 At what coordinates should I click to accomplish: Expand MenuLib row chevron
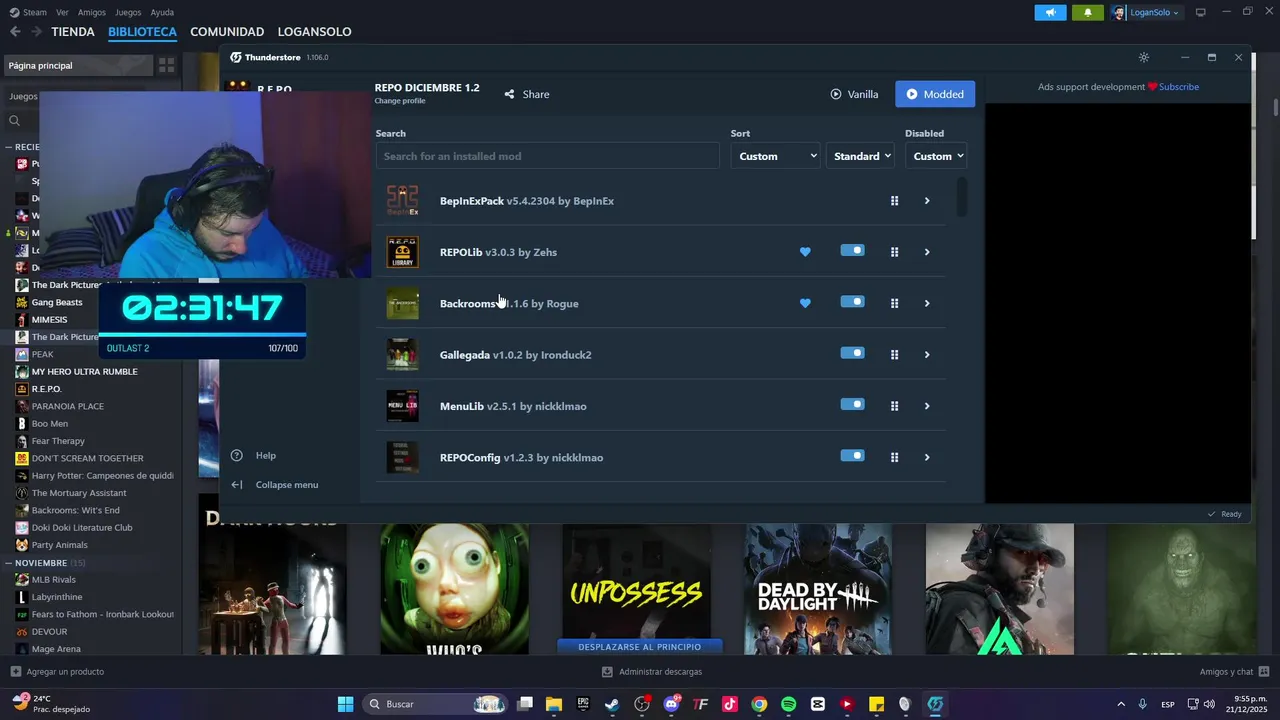(x=927, y=406)
